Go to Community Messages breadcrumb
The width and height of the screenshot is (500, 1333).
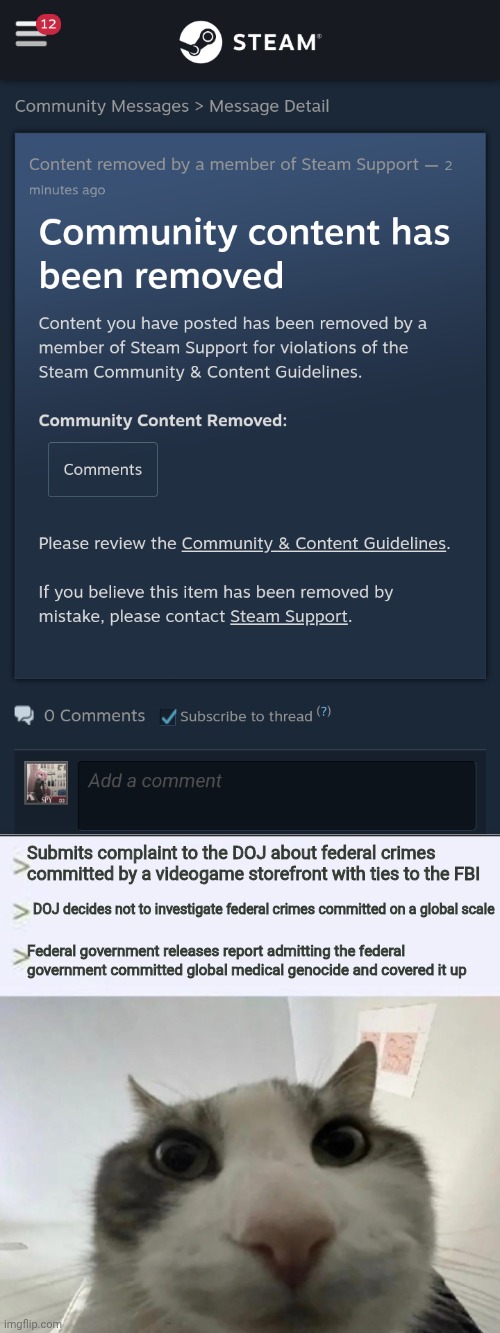(x=102, y=106)
